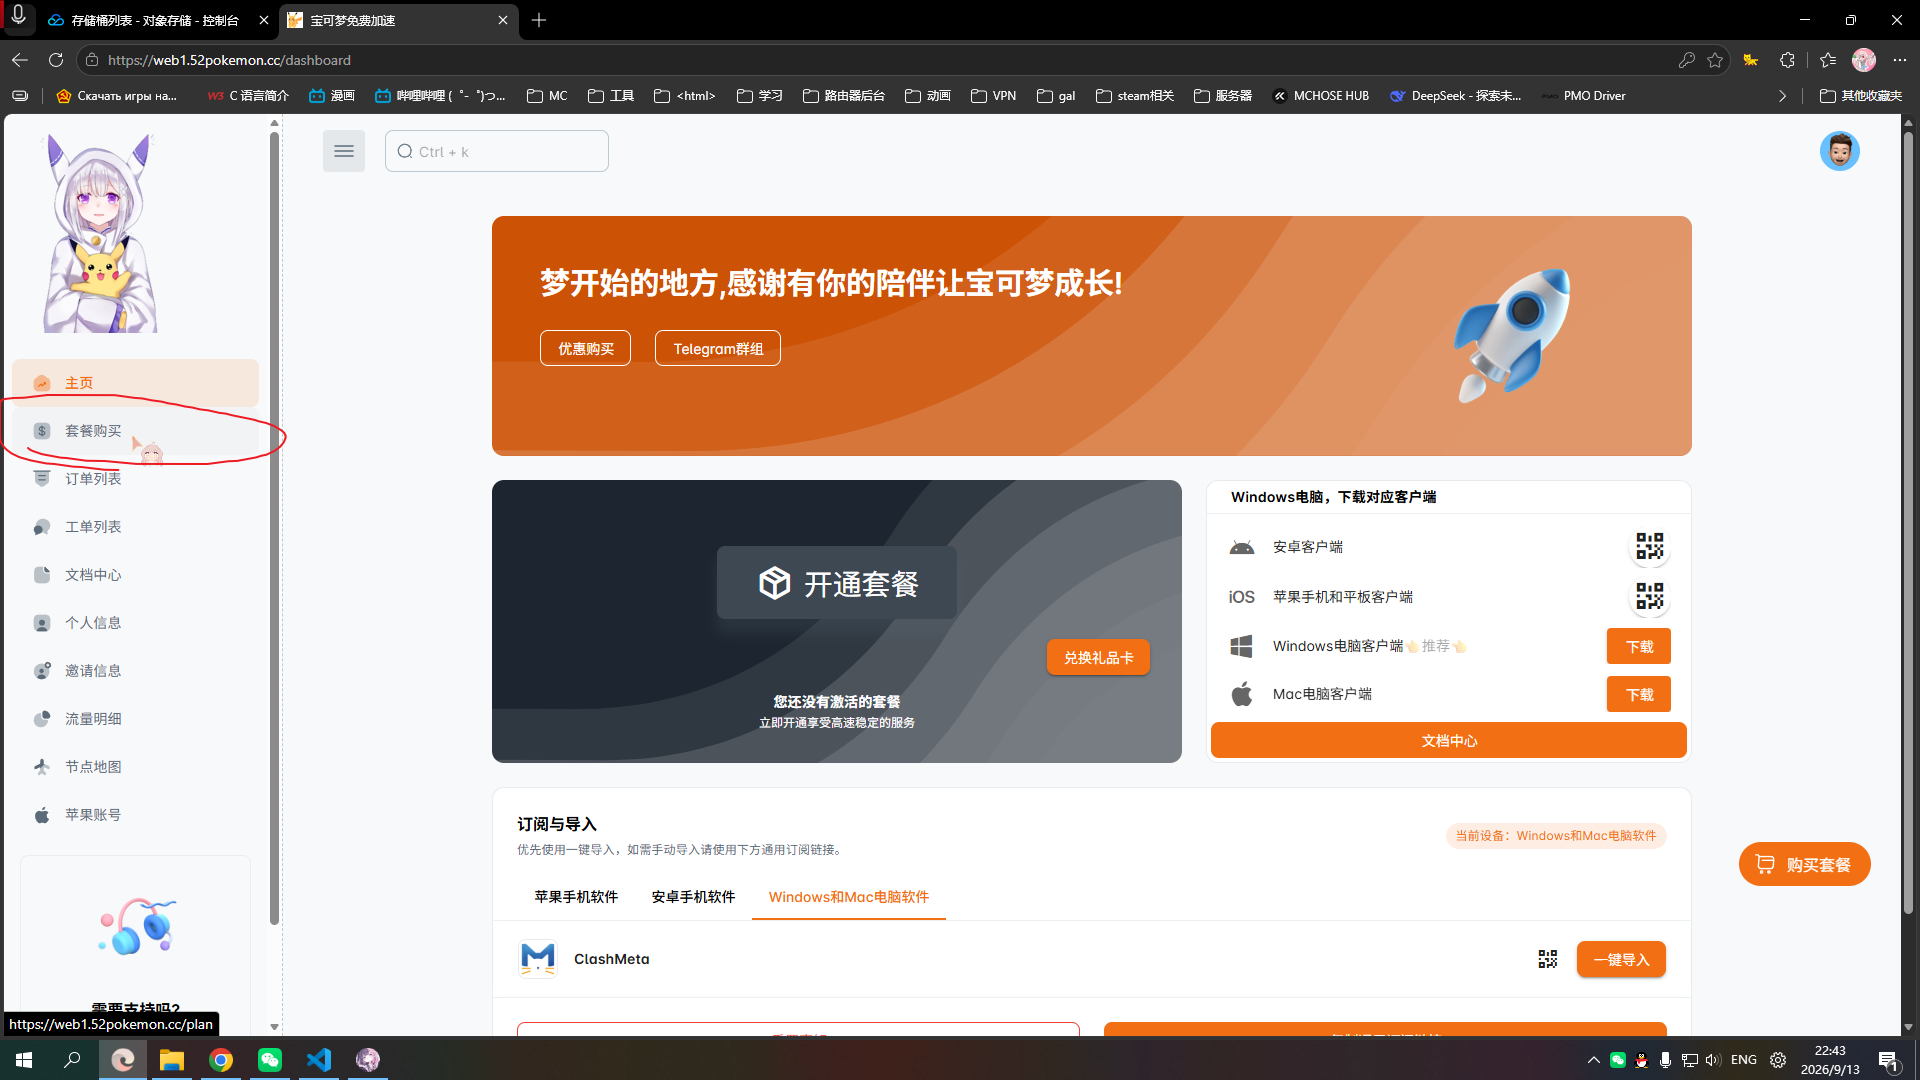The width and height of the screenshot is (1920, 1080).
Task: Open 个人信息 sidebar entry
Action: [135, 623]
